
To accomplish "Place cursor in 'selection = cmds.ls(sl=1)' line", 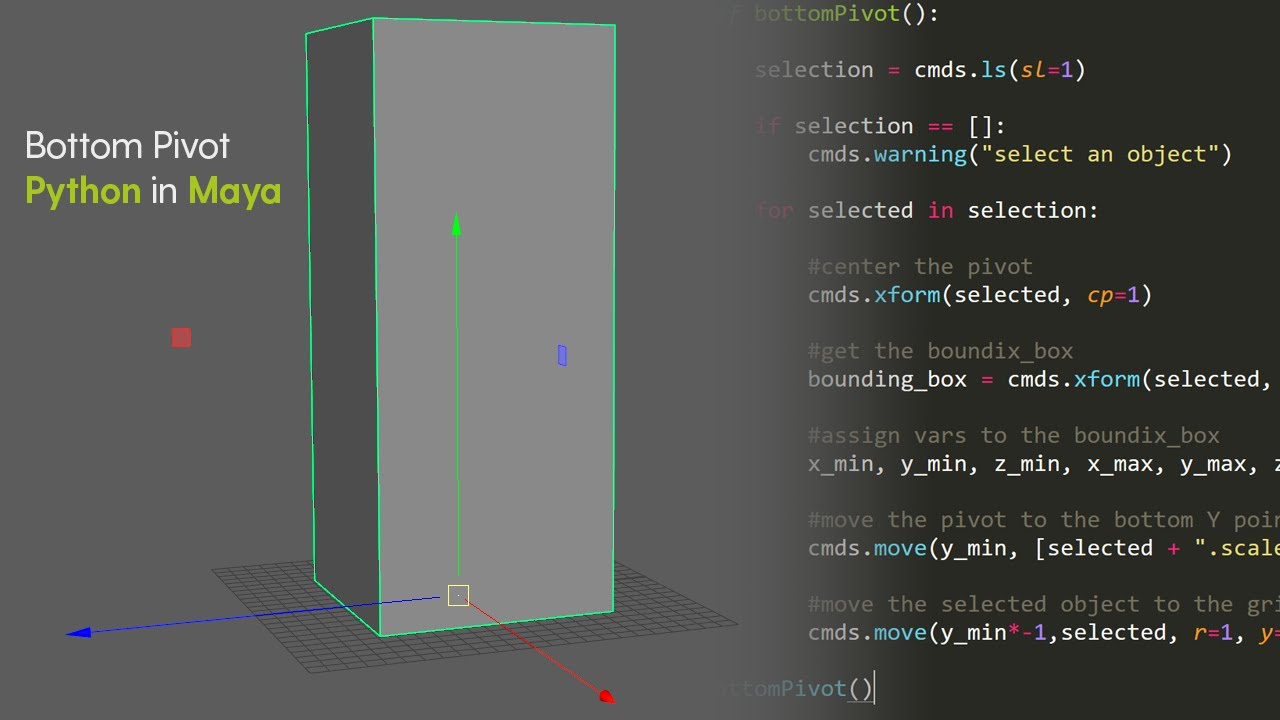I will point(920,69).
